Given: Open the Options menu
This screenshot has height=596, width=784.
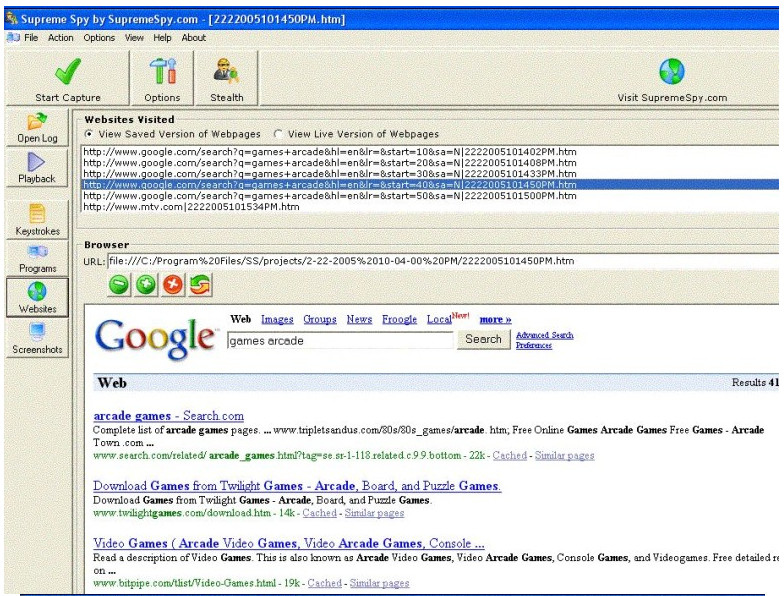Looking at the screenshot, I should (99, 38).
